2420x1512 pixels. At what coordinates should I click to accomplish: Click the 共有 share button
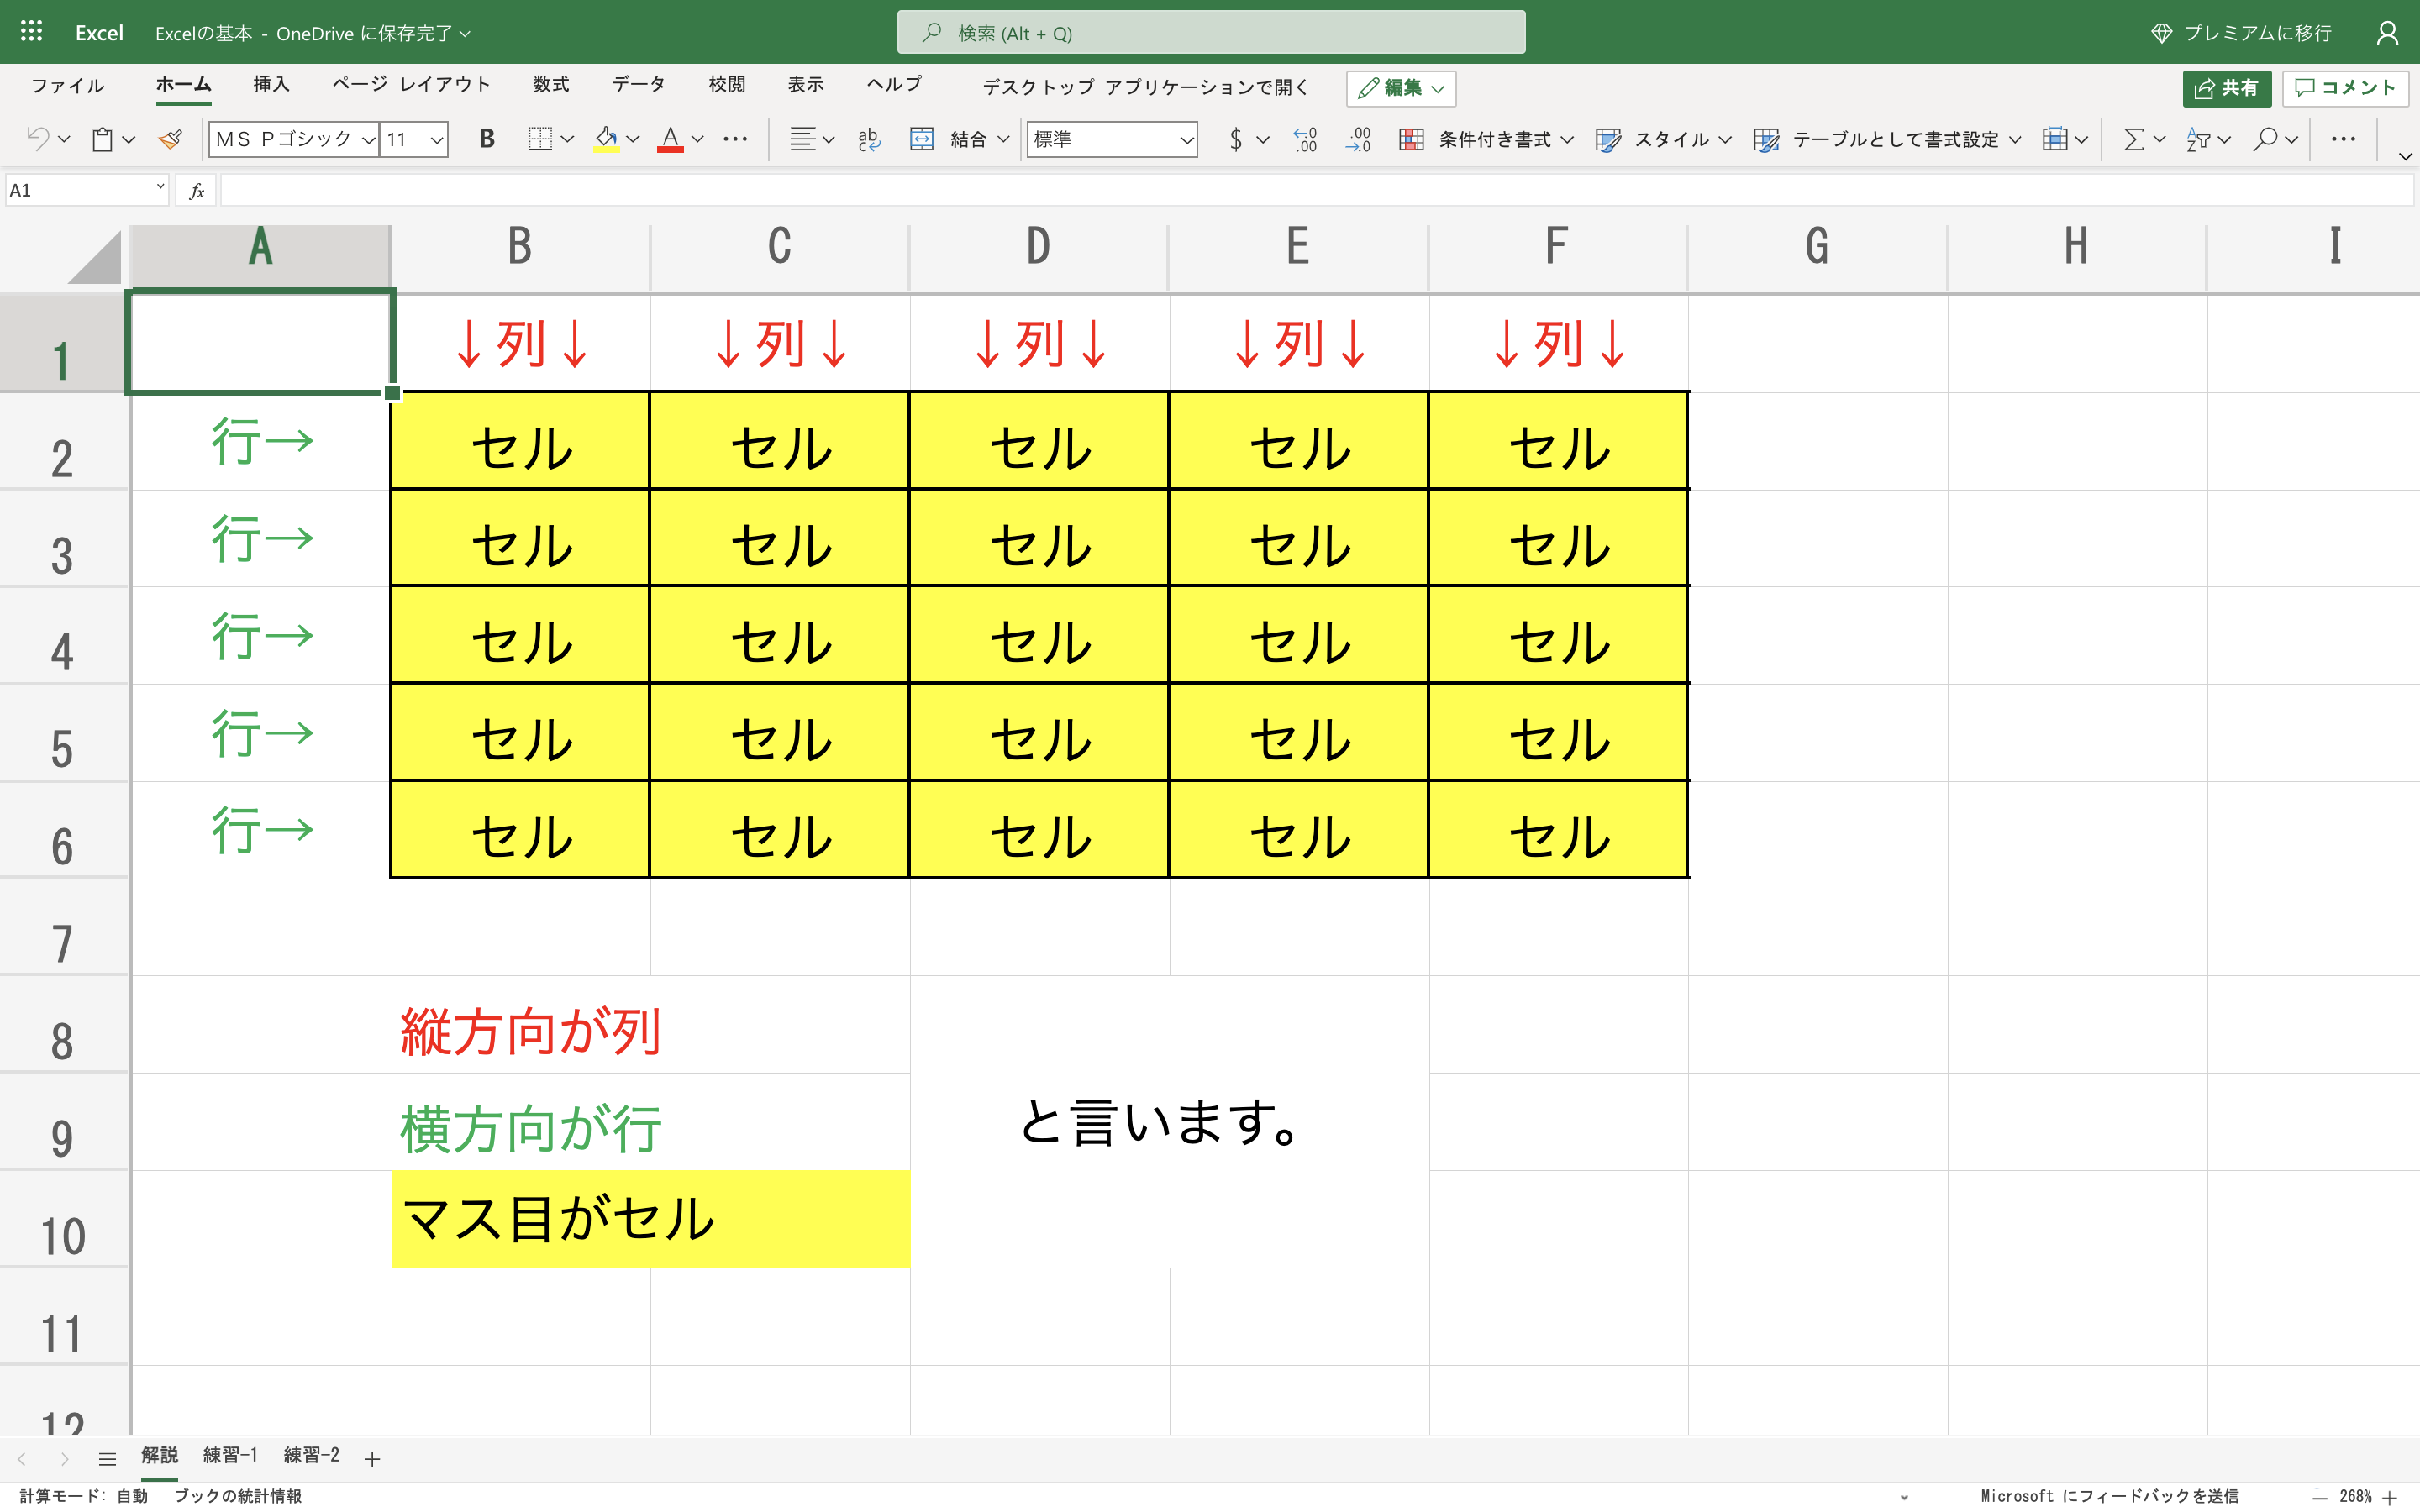click(x=2226, y=88)
